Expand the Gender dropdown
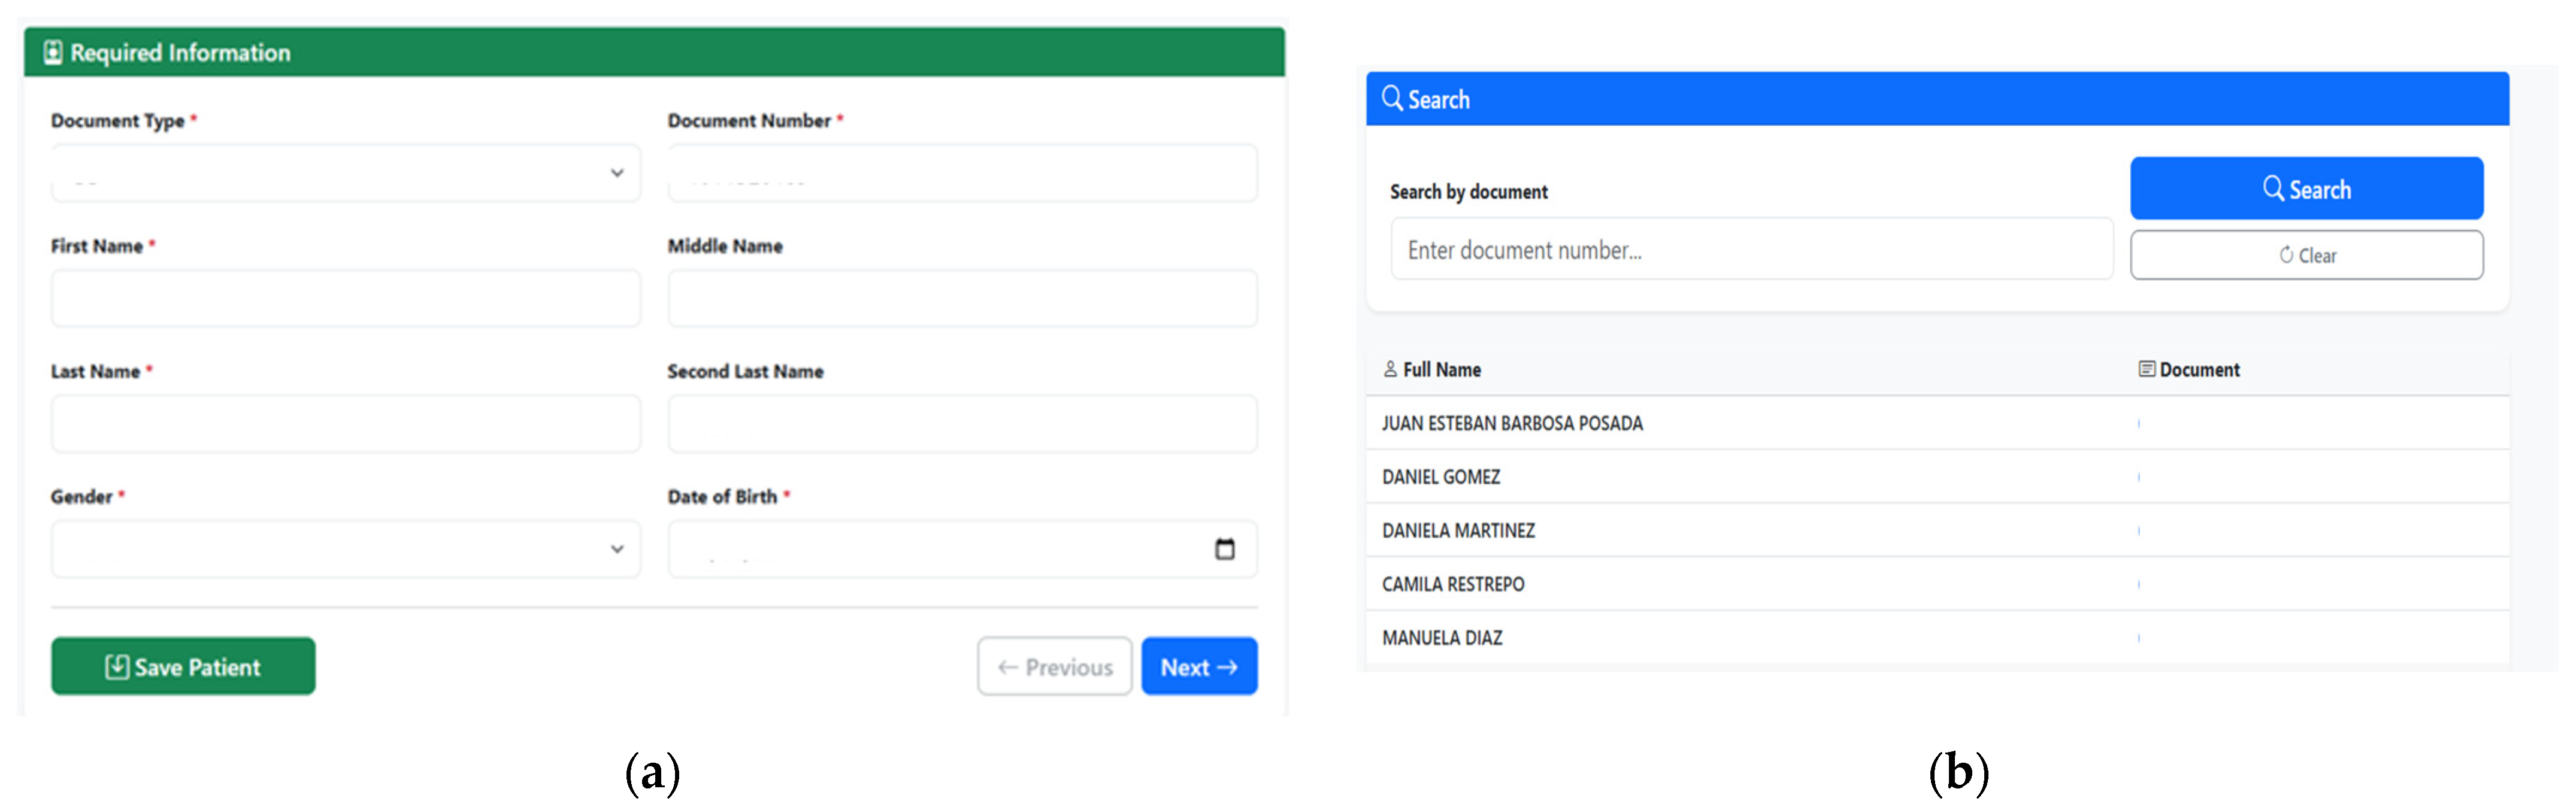2576x810 pixels. [x=345, y=549]
